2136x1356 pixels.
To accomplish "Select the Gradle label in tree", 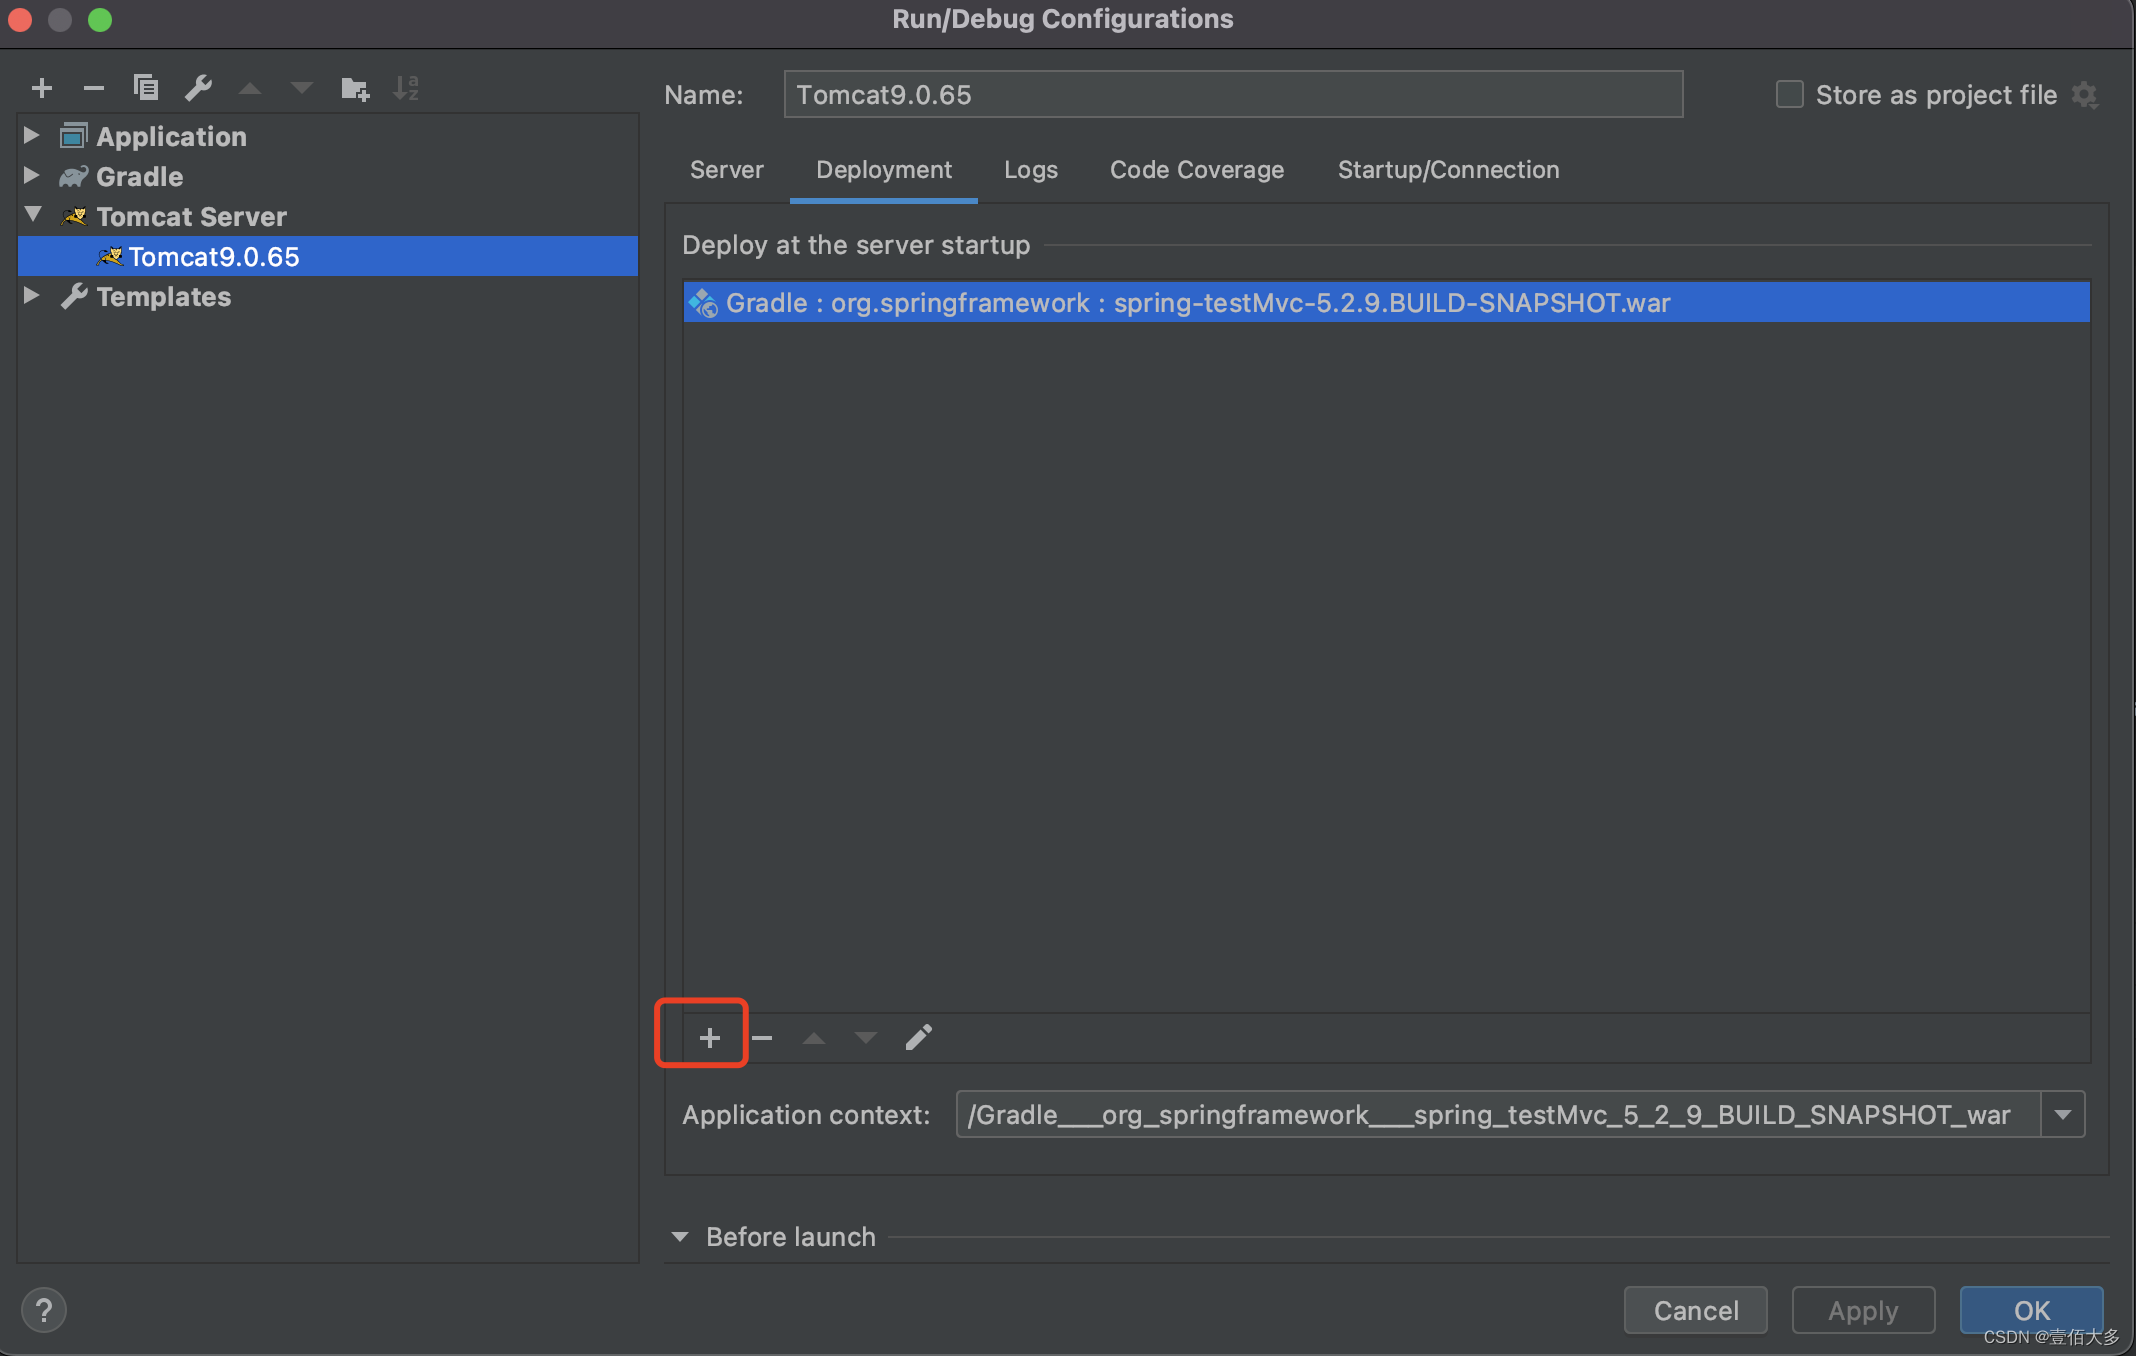I will 139,177.
